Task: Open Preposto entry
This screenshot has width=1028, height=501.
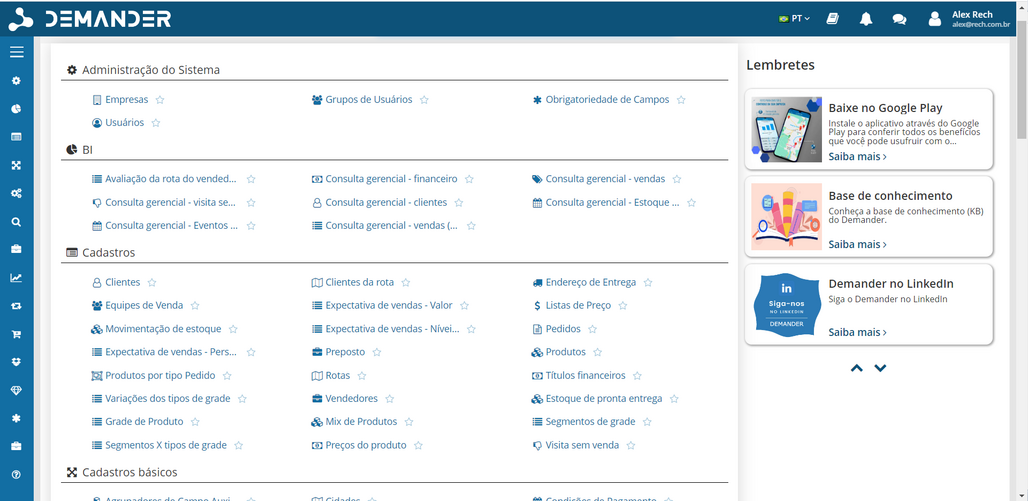Action: click(345, 351)
